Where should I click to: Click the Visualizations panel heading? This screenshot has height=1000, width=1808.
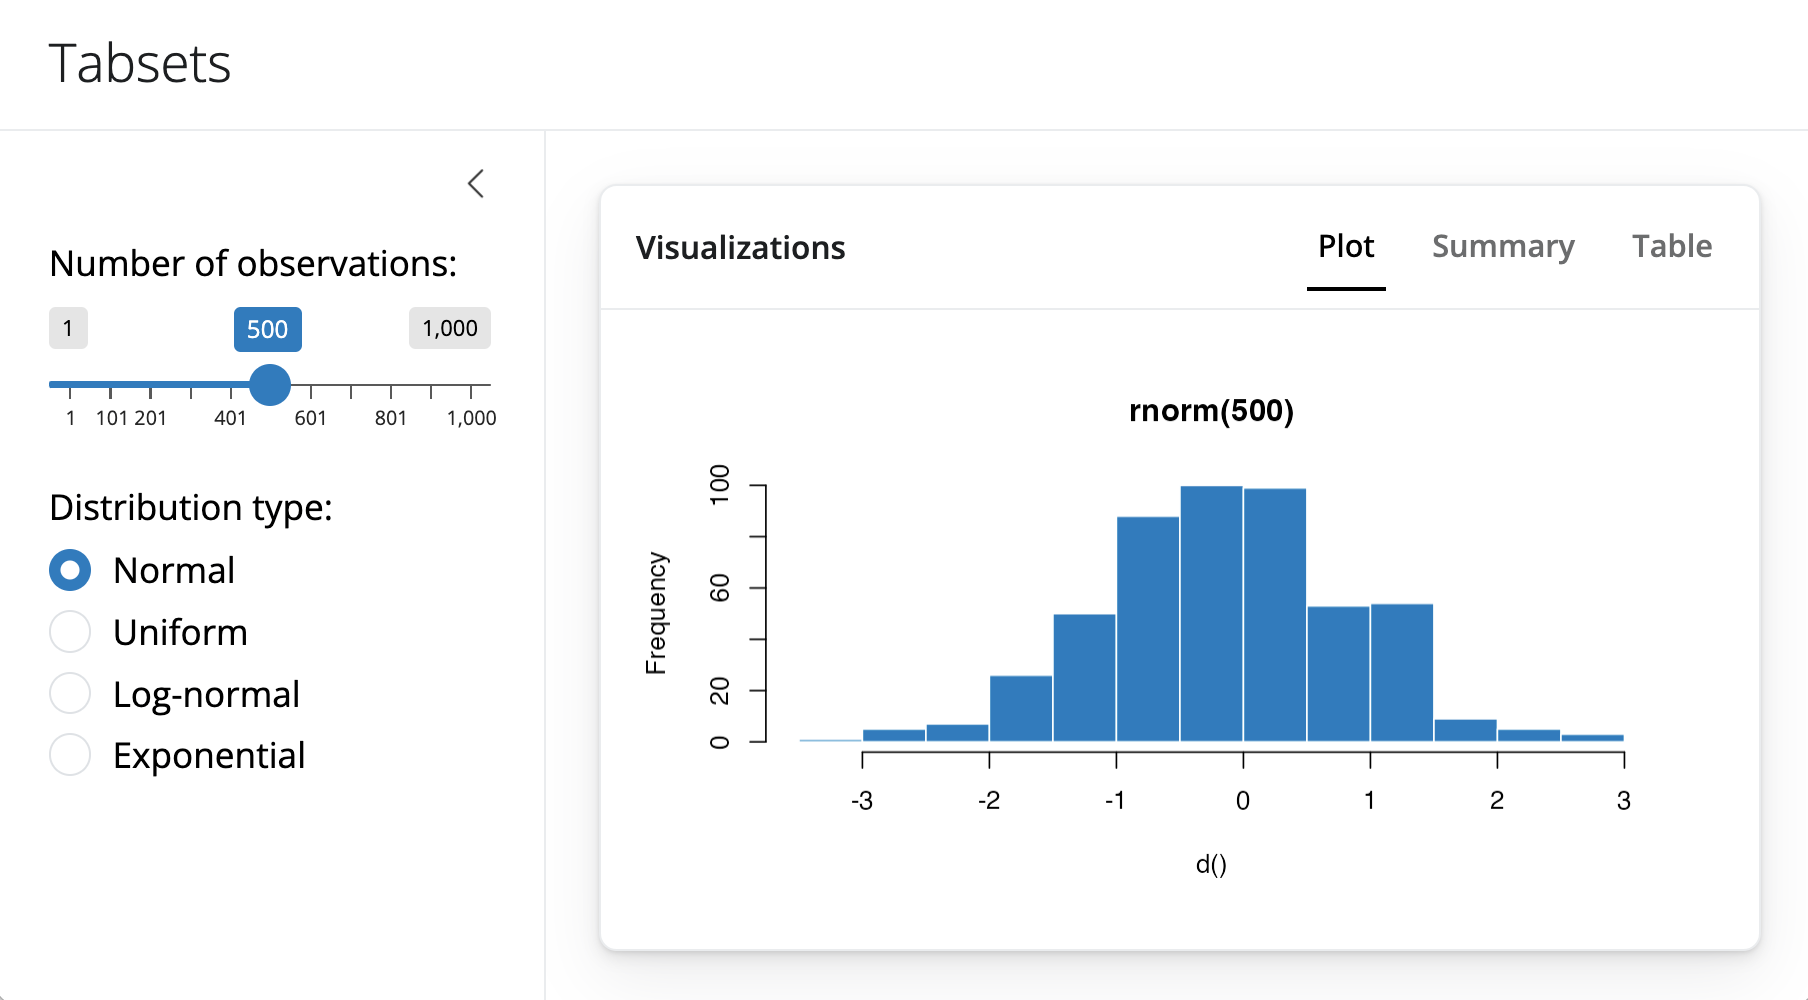point(741,248)
